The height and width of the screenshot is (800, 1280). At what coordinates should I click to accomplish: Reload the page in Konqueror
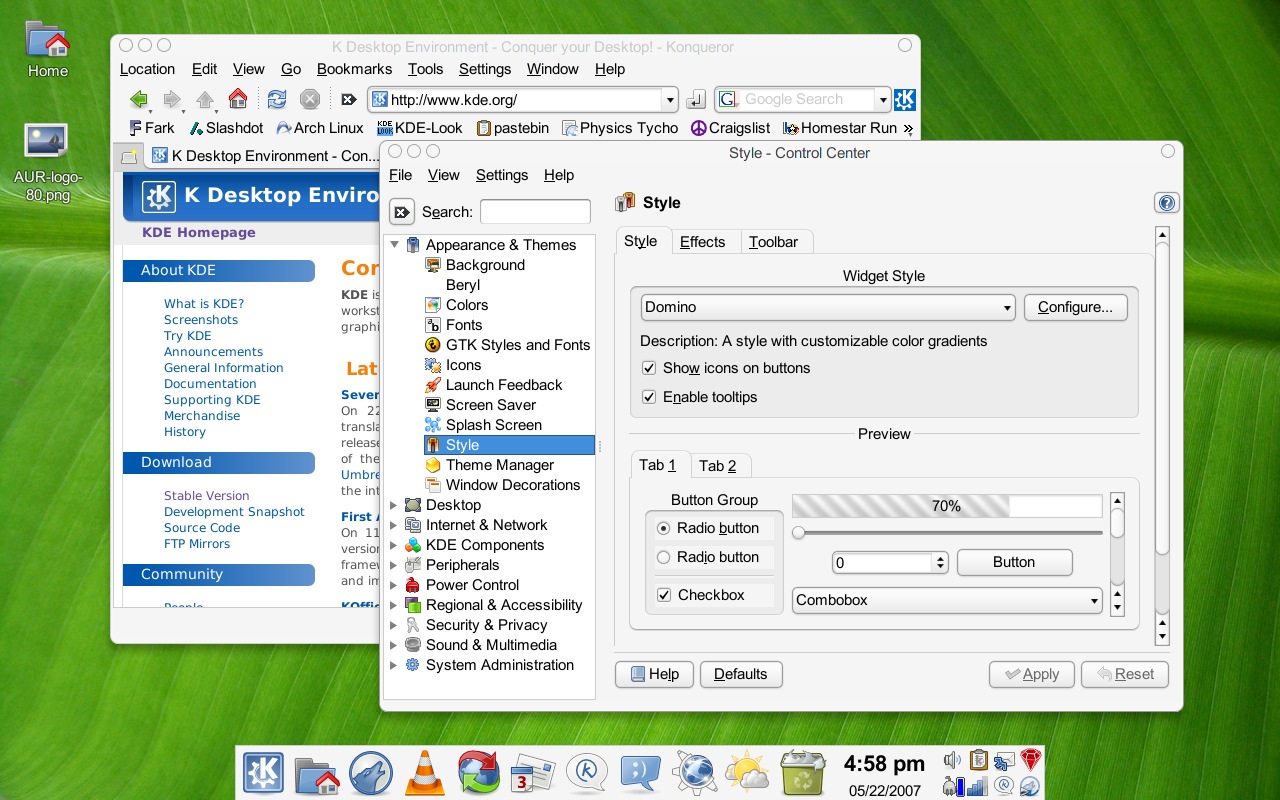click(x=277, y=99)
